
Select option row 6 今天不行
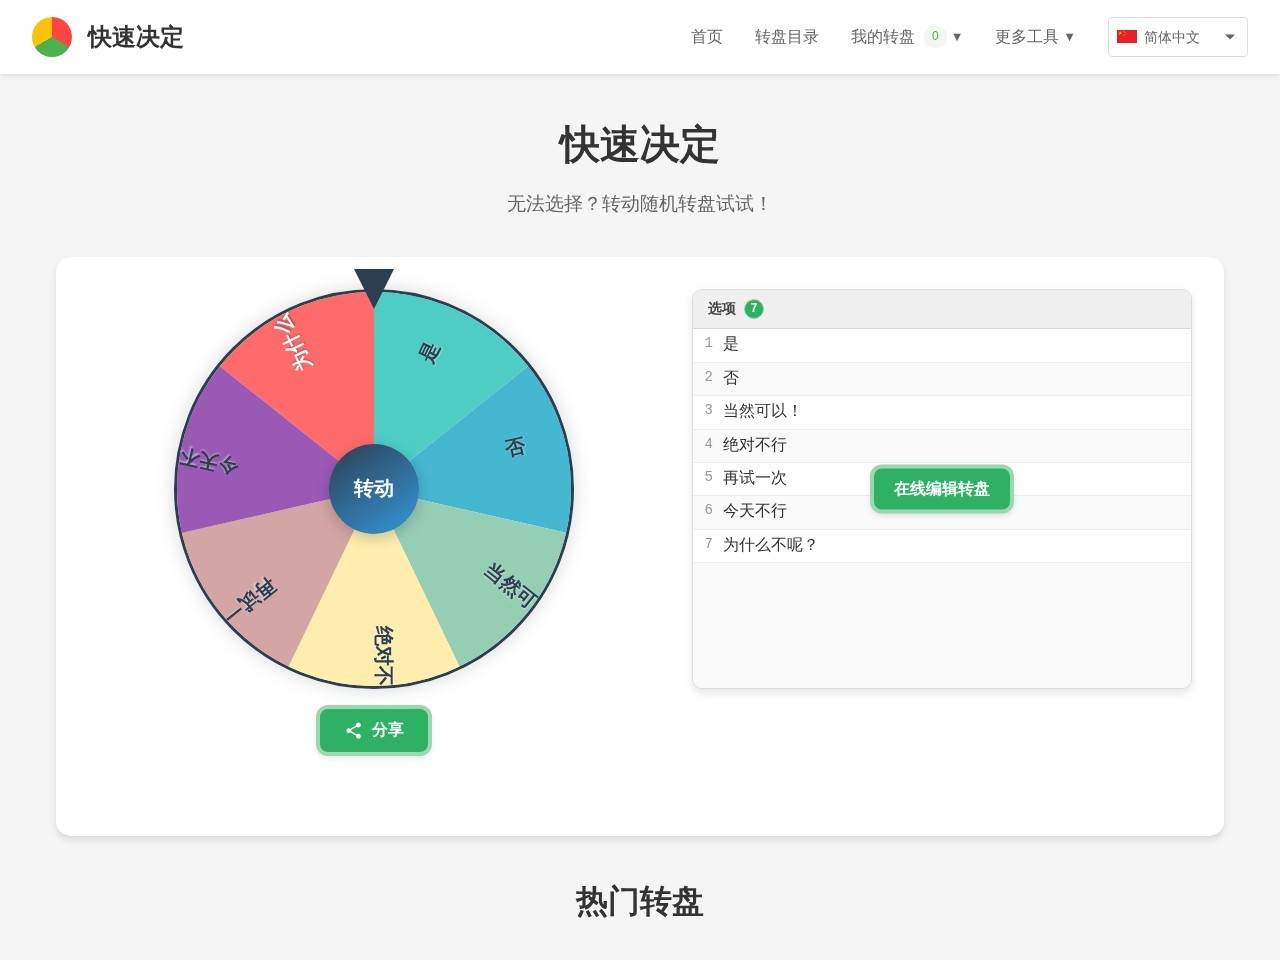(942, 511)
